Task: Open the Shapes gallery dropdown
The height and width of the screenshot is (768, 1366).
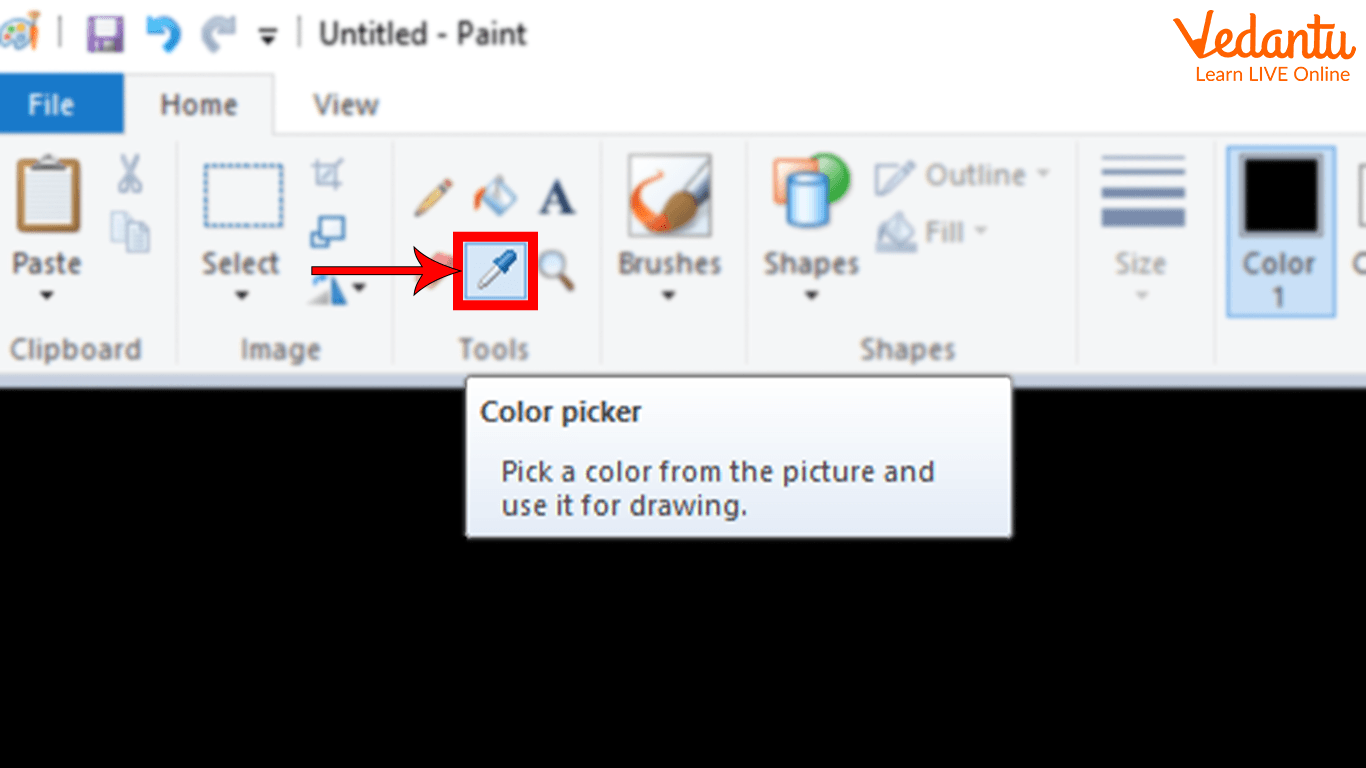Action: 811,296
